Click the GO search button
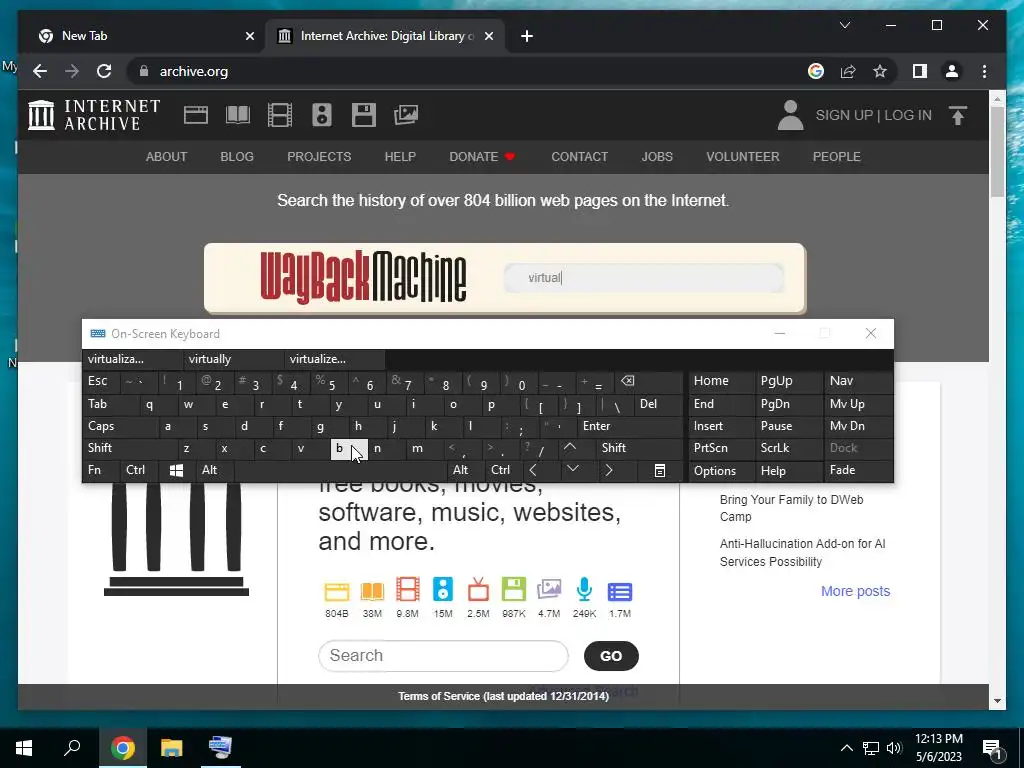Screen dimensions: 1024x768 point(611,656)
